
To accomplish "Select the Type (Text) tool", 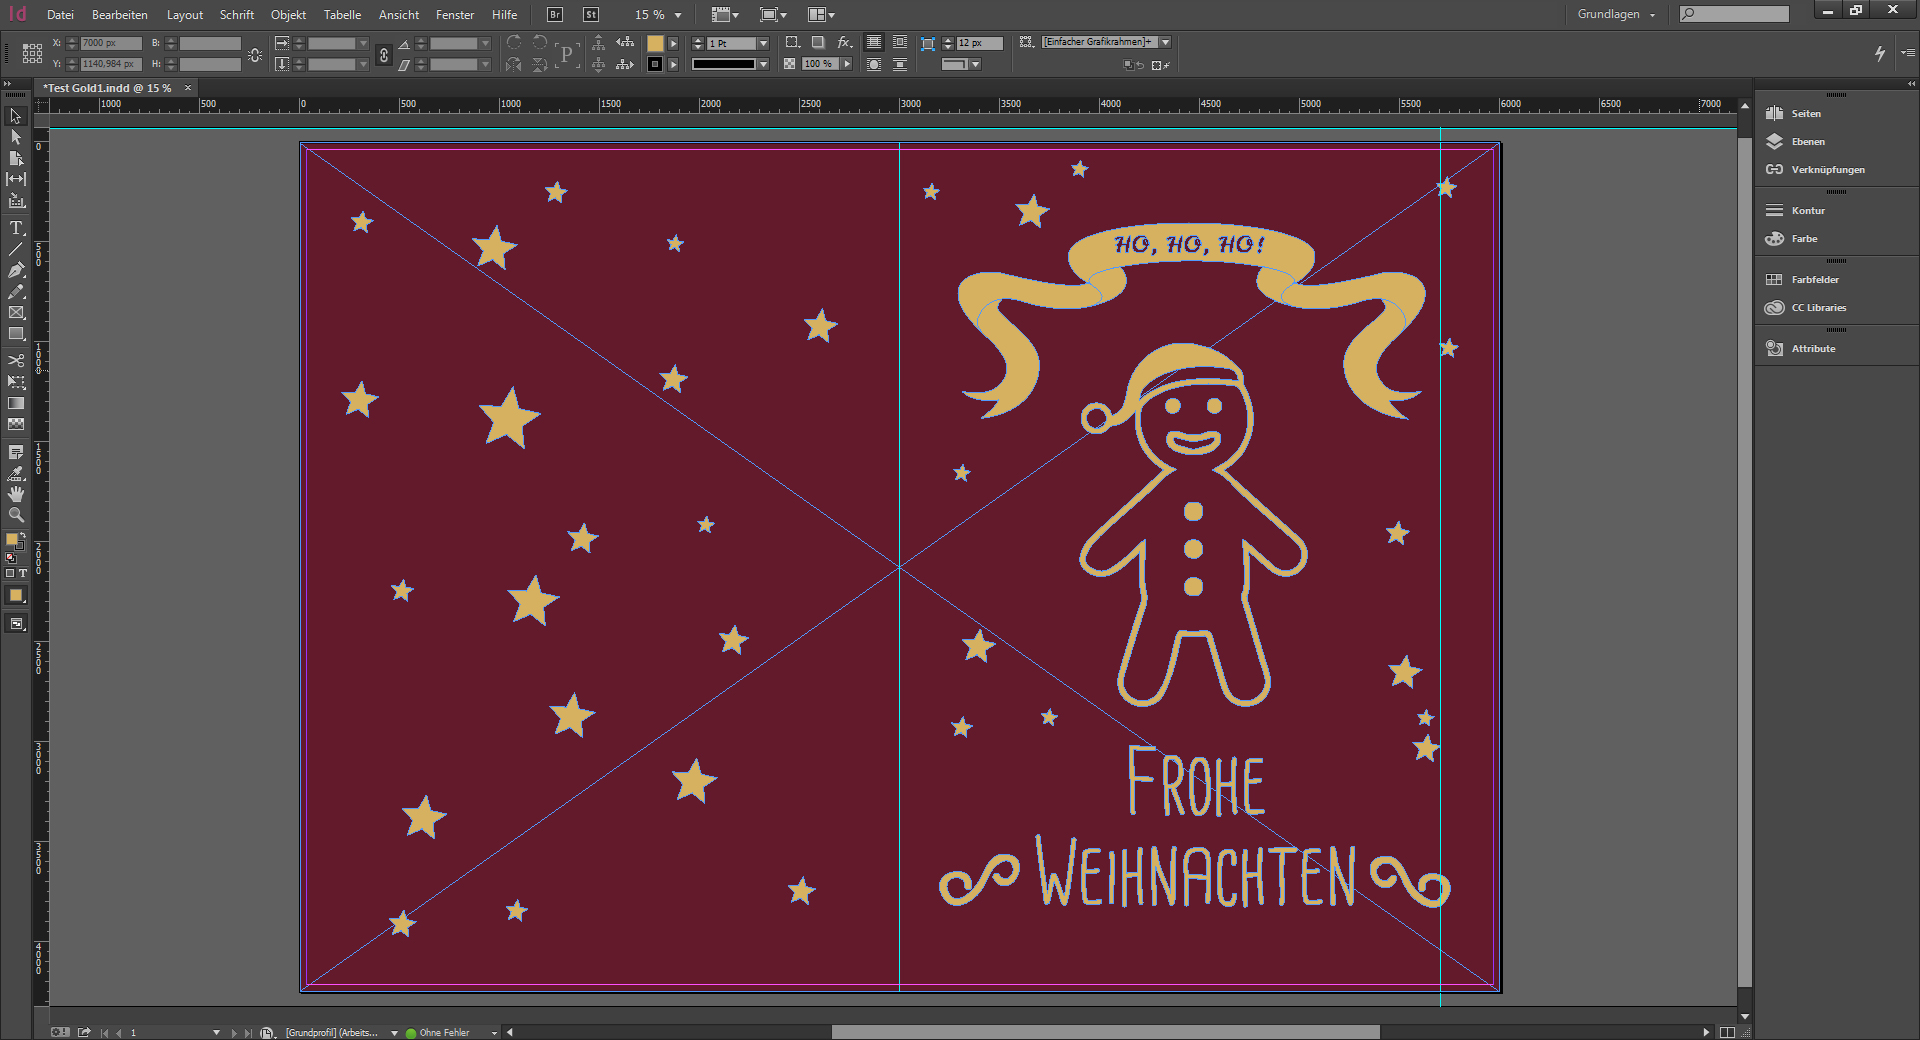I will (x=16, y=228).
